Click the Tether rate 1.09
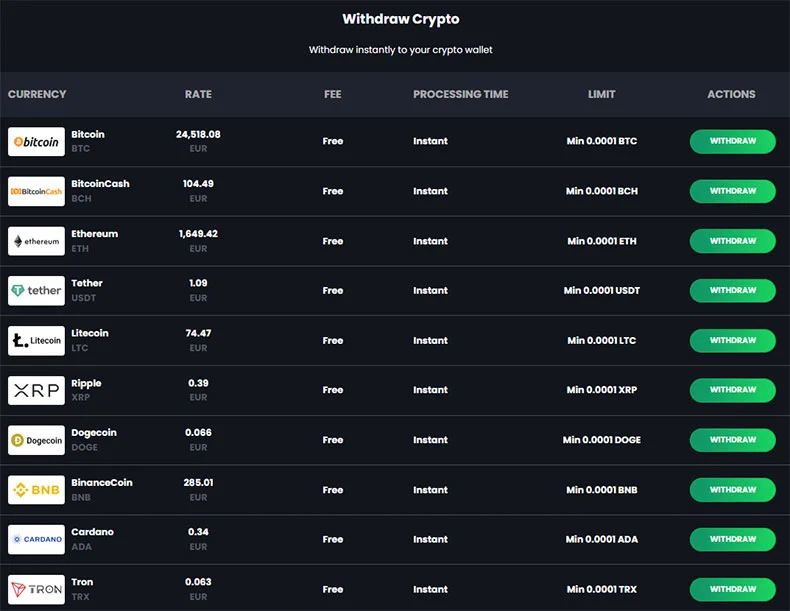 coord(198,283)
